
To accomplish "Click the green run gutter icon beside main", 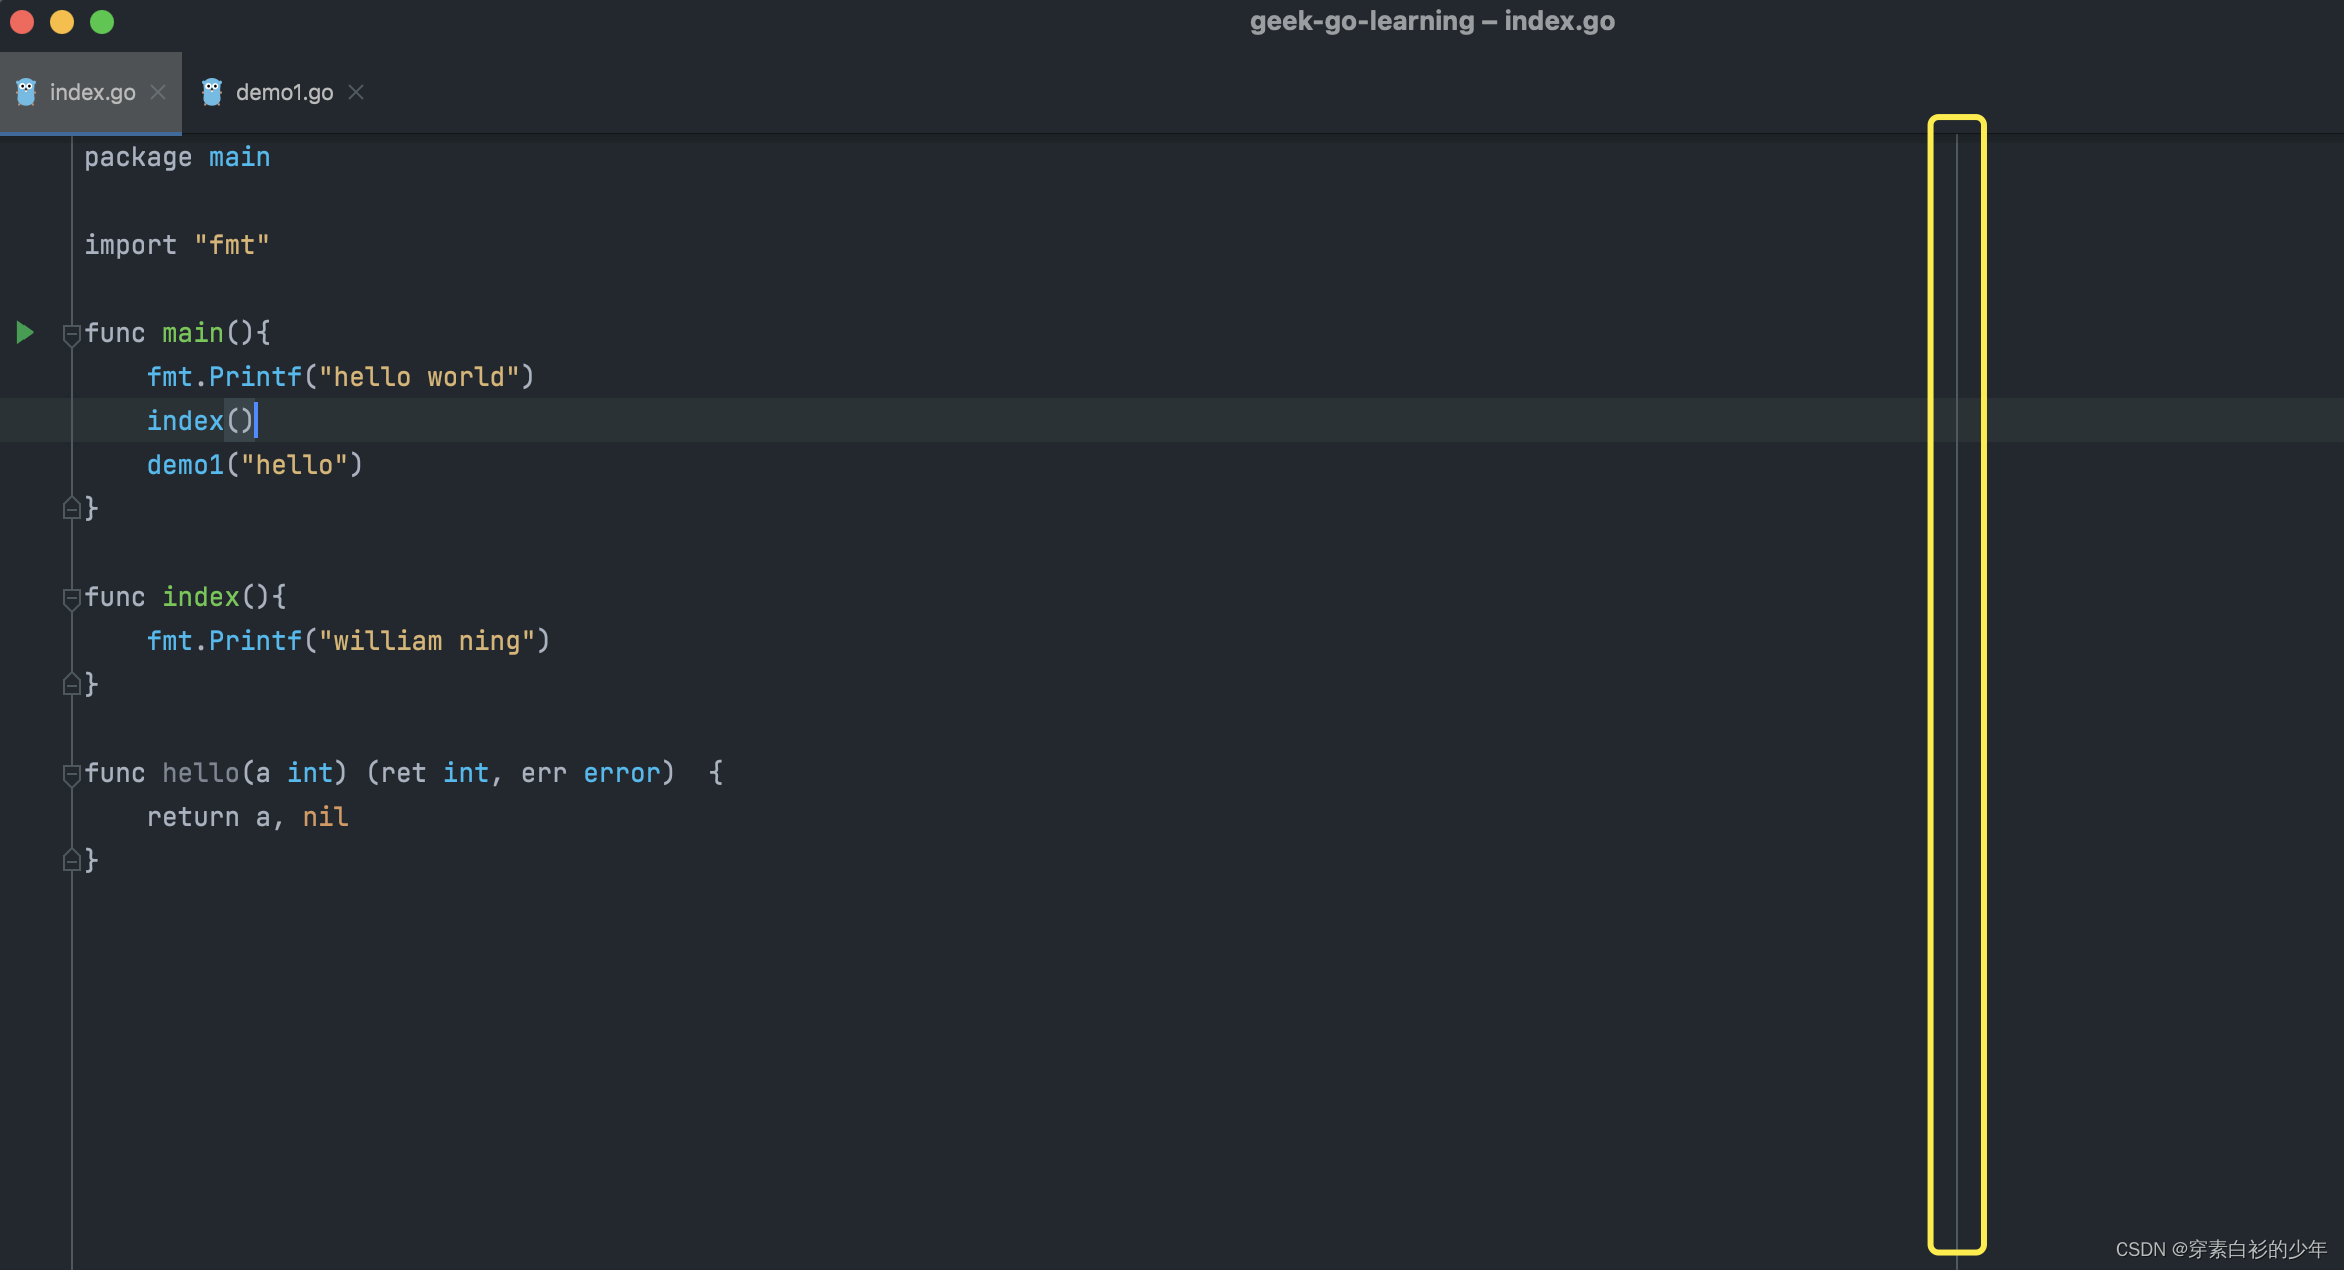I will click(x=25, y=333).
